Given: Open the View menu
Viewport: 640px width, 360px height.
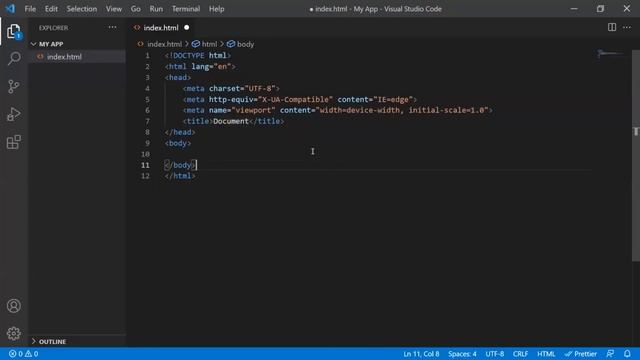Looking at the screenshot, I should [x=113, y=9].
